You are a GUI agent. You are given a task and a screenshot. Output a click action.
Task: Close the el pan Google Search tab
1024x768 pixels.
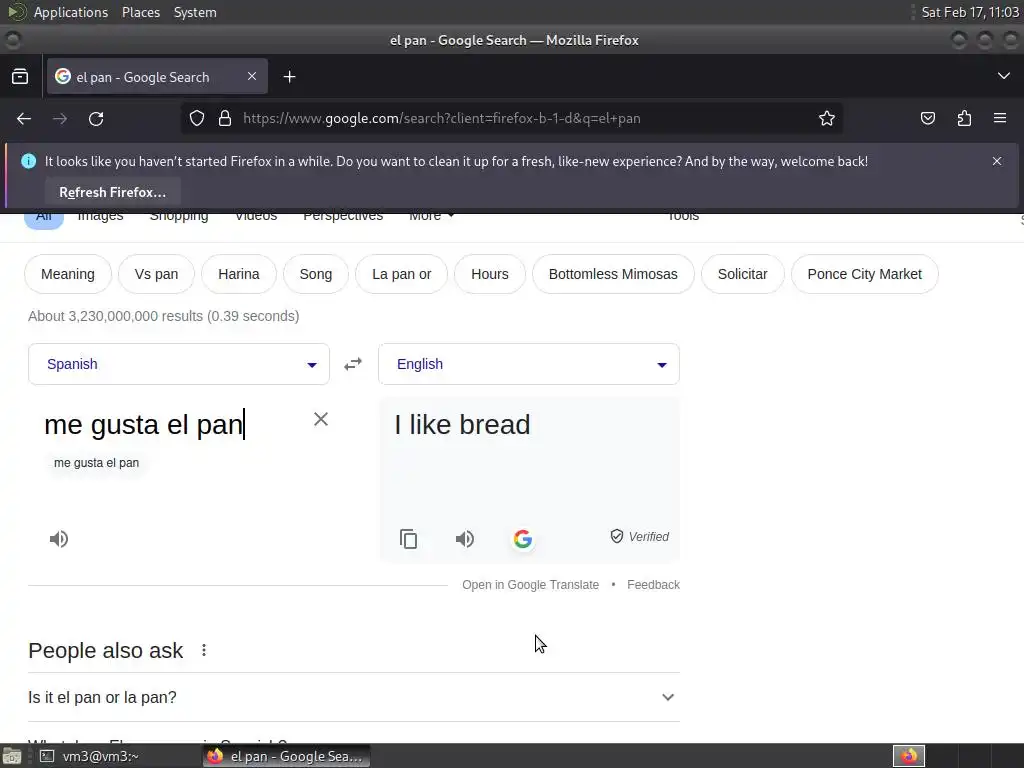click(x=251, y=76)
